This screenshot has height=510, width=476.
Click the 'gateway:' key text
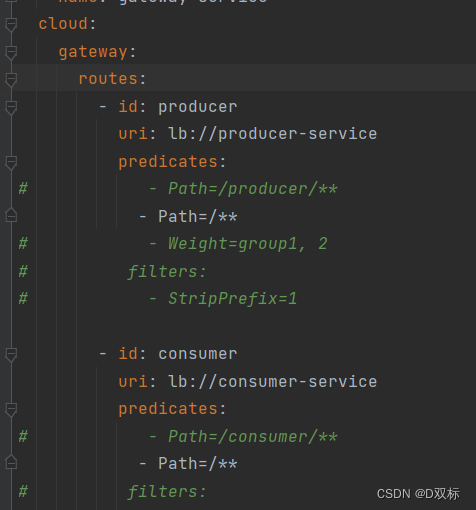97,52
